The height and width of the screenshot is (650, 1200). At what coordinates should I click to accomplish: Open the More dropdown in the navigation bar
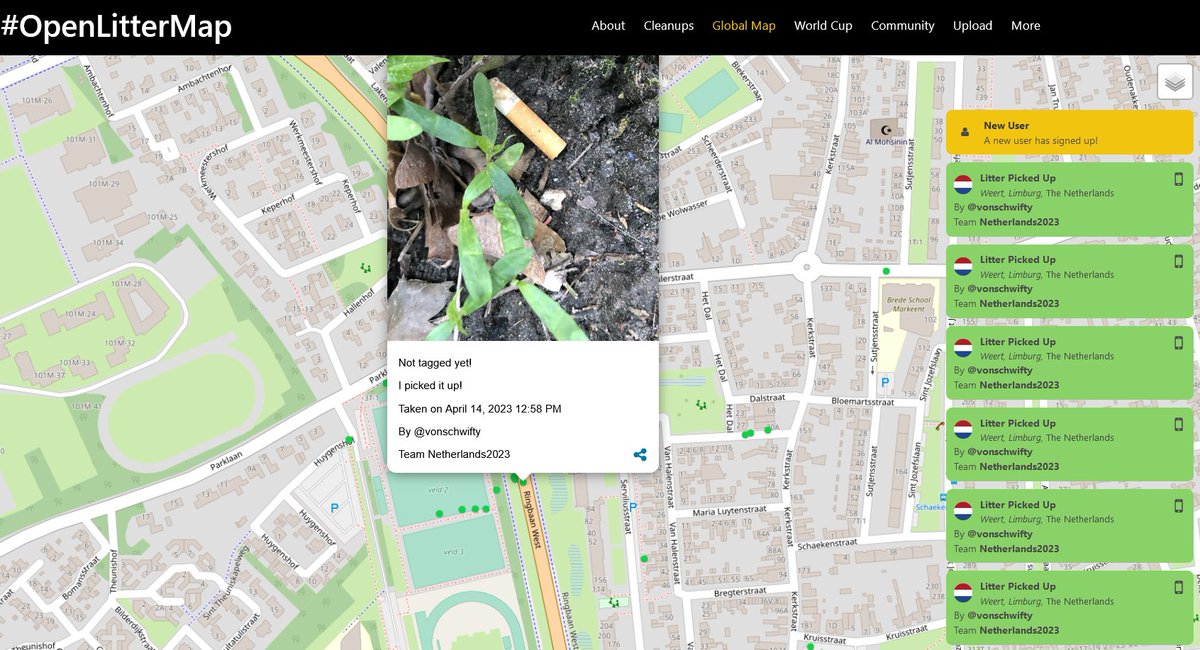click(1025, 26)
